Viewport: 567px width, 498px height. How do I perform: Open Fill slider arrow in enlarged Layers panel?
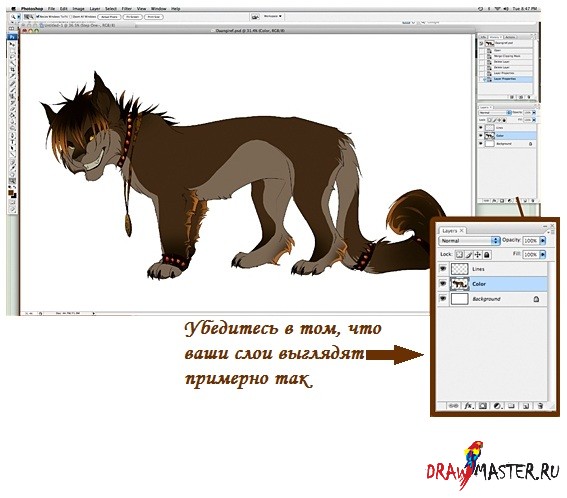[542, 255]
